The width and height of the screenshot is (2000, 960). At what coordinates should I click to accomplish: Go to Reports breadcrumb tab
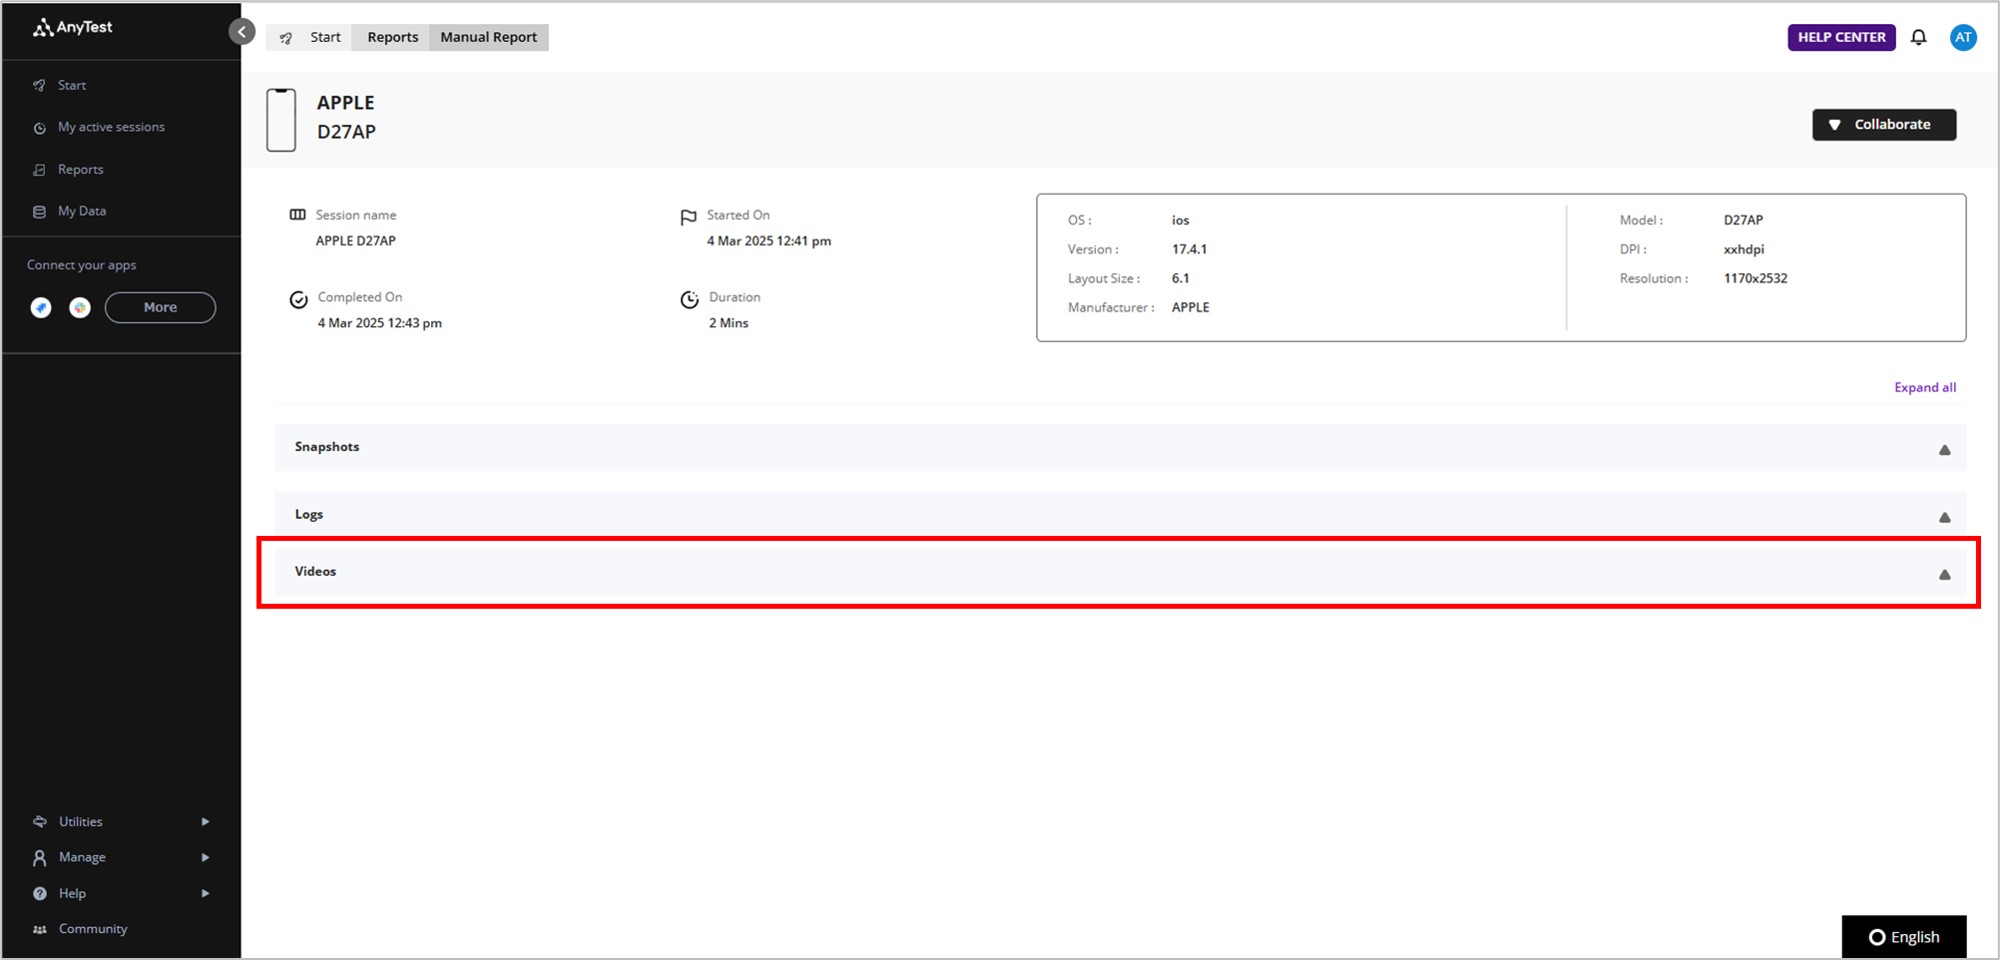(x=393, y=38)
